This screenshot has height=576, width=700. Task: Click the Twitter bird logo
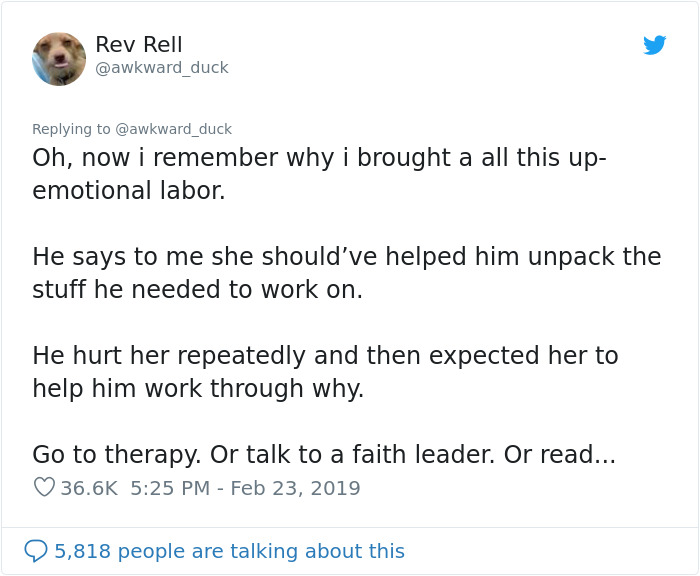click(x=655, y=45)
